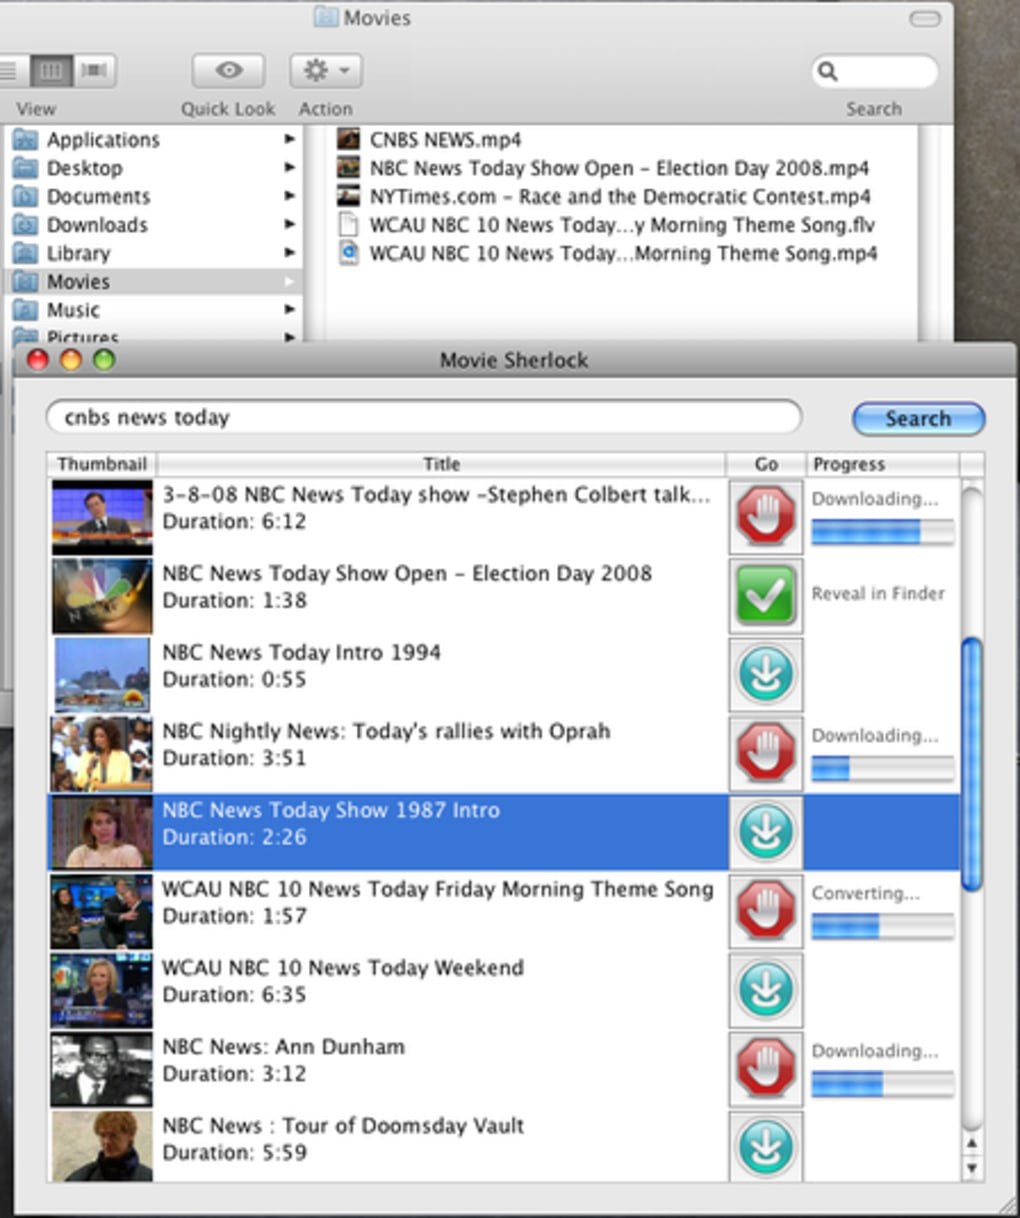Click NBC peacock Election Day thumbnail
Screen dimensions: 1020x1218
click(x=102, y=596)
